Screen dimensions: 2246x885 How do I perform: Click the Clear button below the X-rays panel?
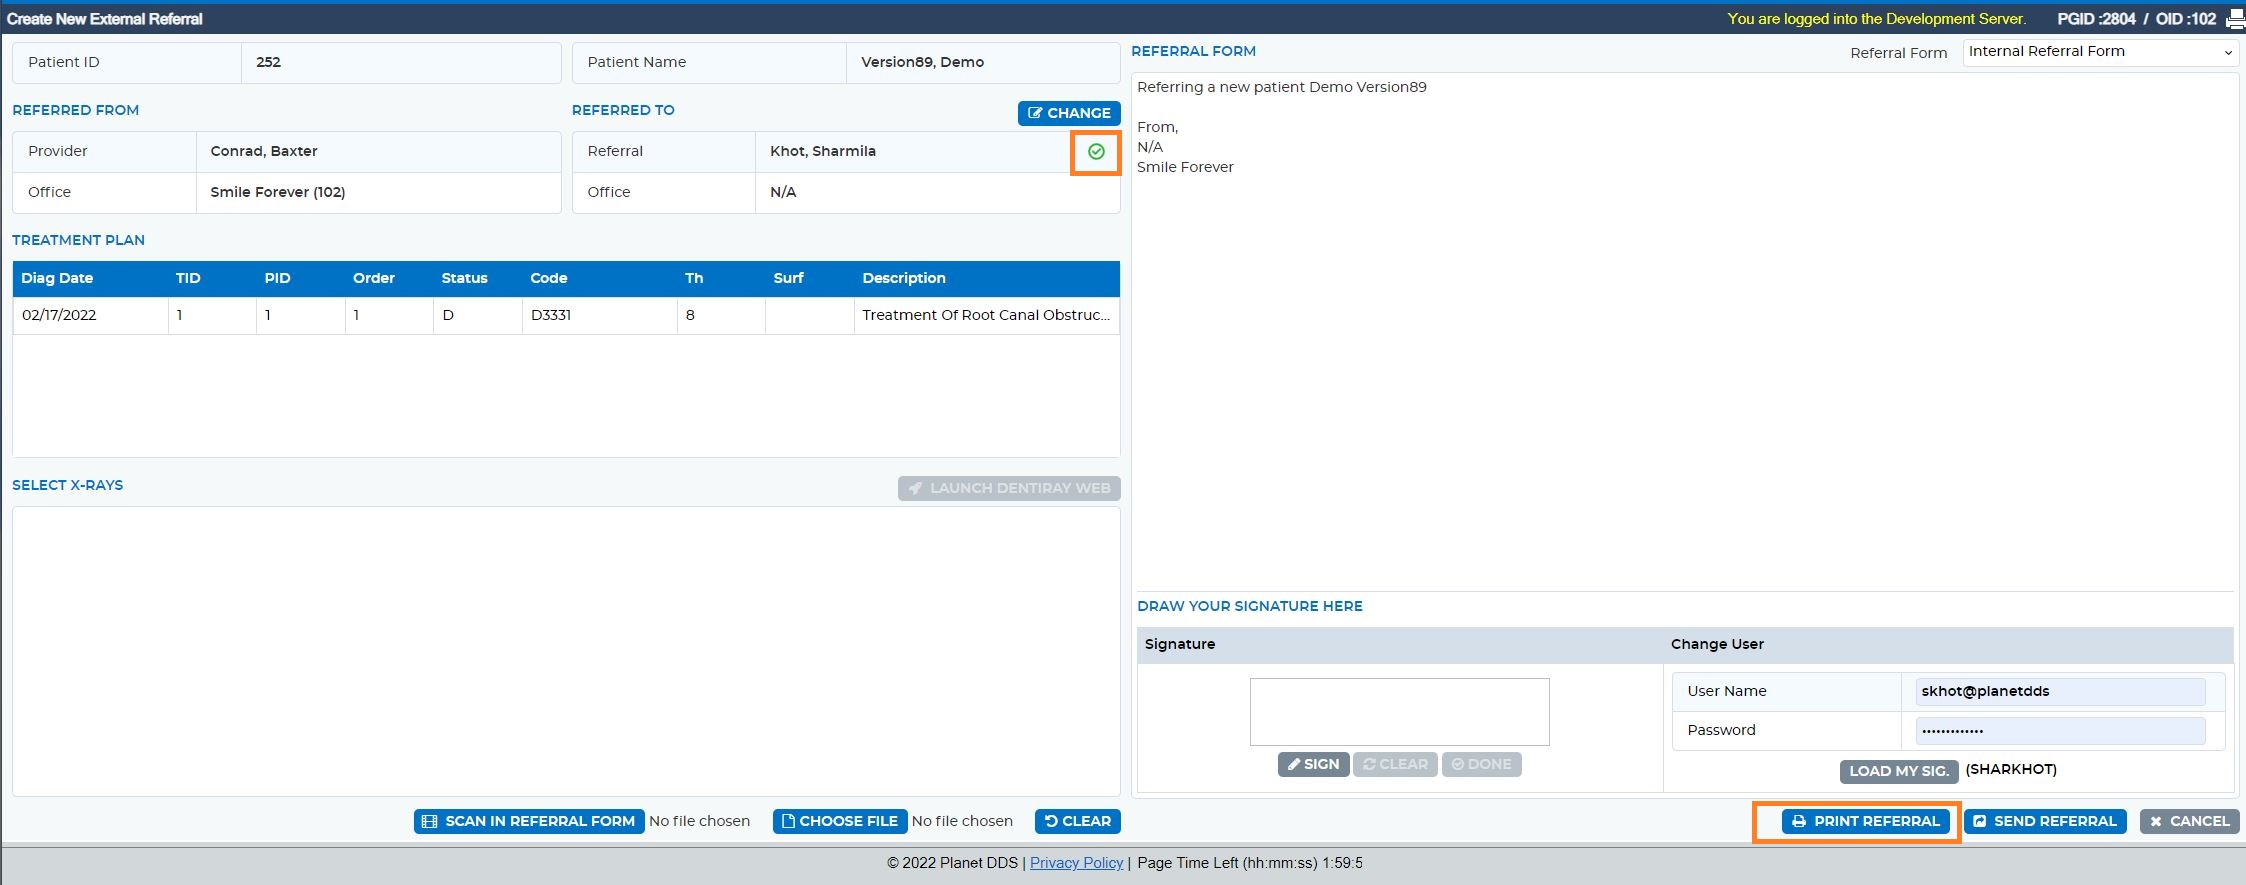pyautogui.click(x=1078, y=821)
